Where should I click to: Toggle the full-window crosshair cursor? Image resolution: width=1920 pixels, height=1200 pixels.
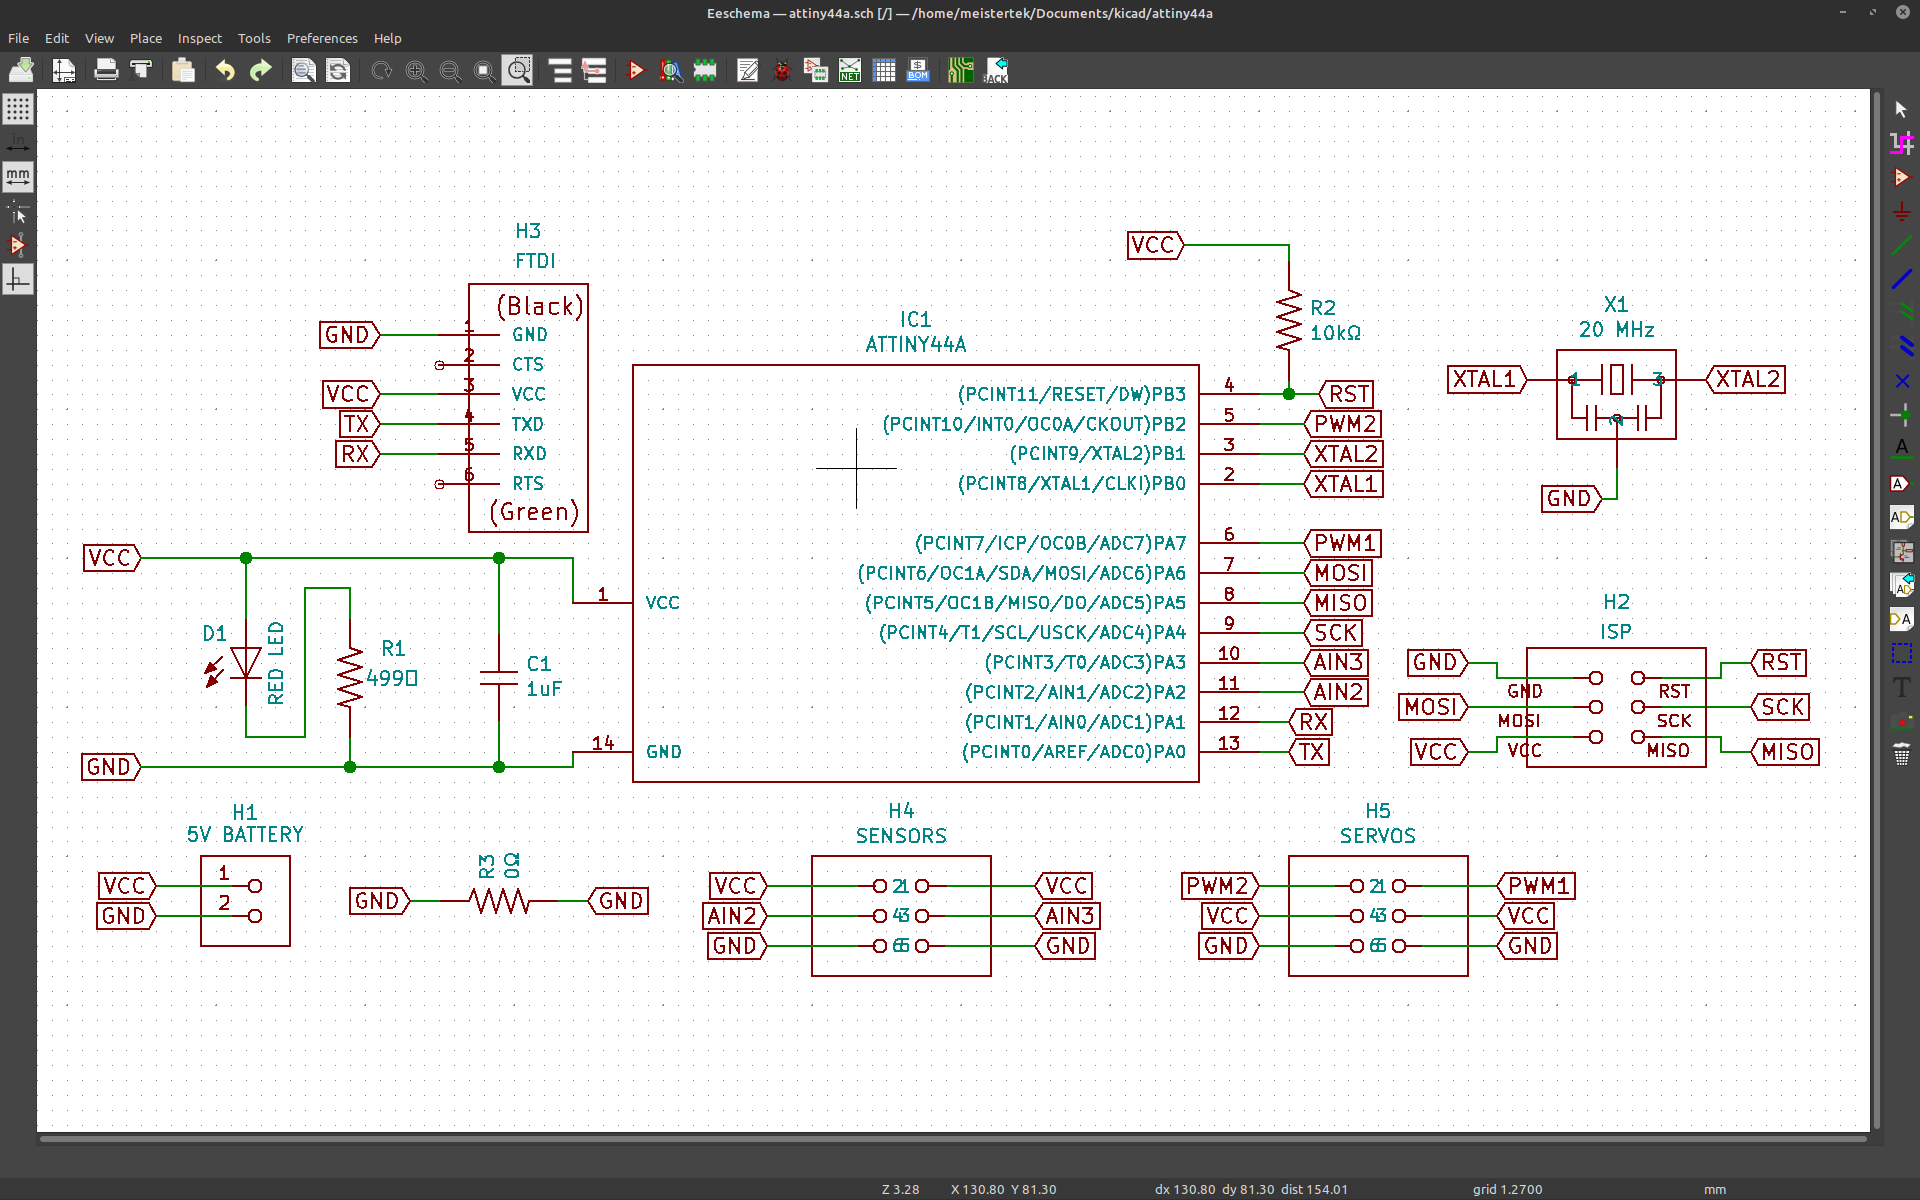tap(18, 211)
